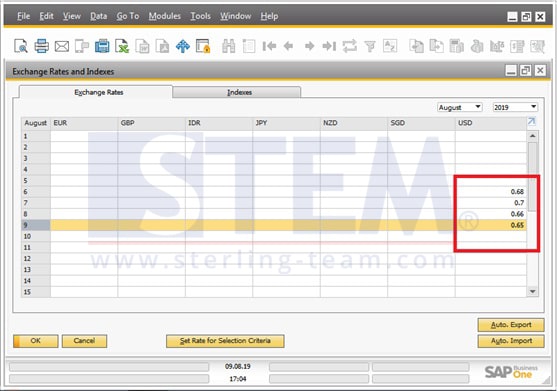Screen dimensions: 557x391
Task: Click the Export to Word icon
Action: point(142,46)
